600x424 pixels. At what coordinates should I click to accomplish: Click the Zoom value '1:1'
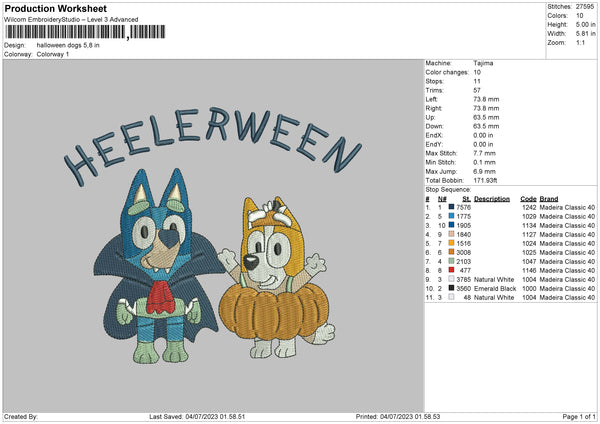(580, 42)
